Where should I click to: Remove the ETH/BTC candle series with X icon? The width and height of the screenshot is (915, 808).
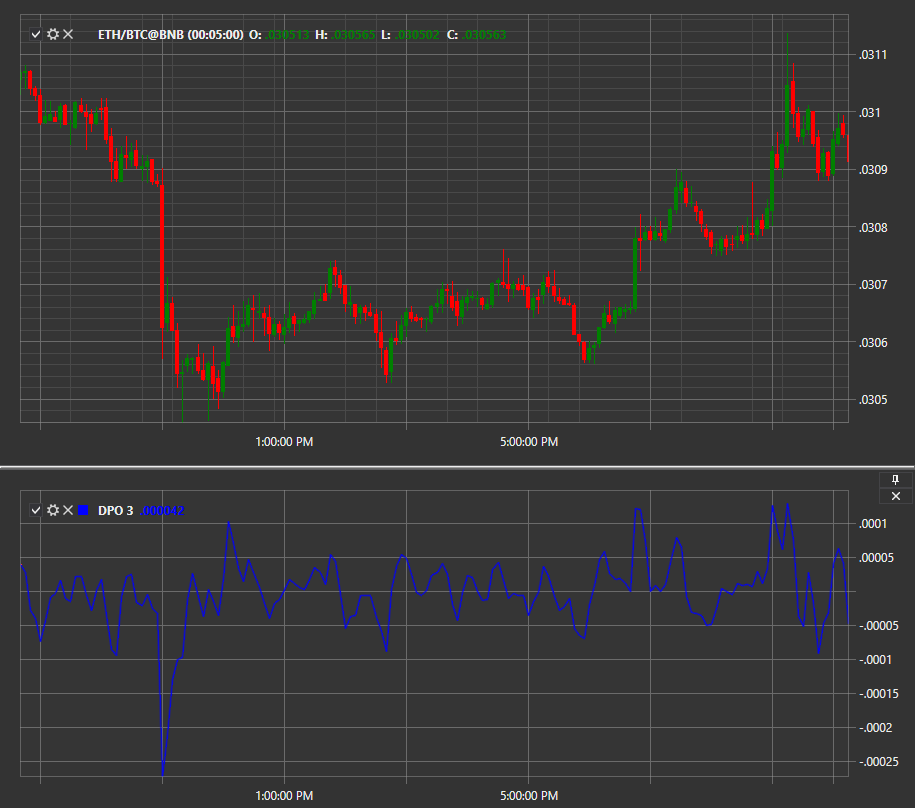coord(68,34)
